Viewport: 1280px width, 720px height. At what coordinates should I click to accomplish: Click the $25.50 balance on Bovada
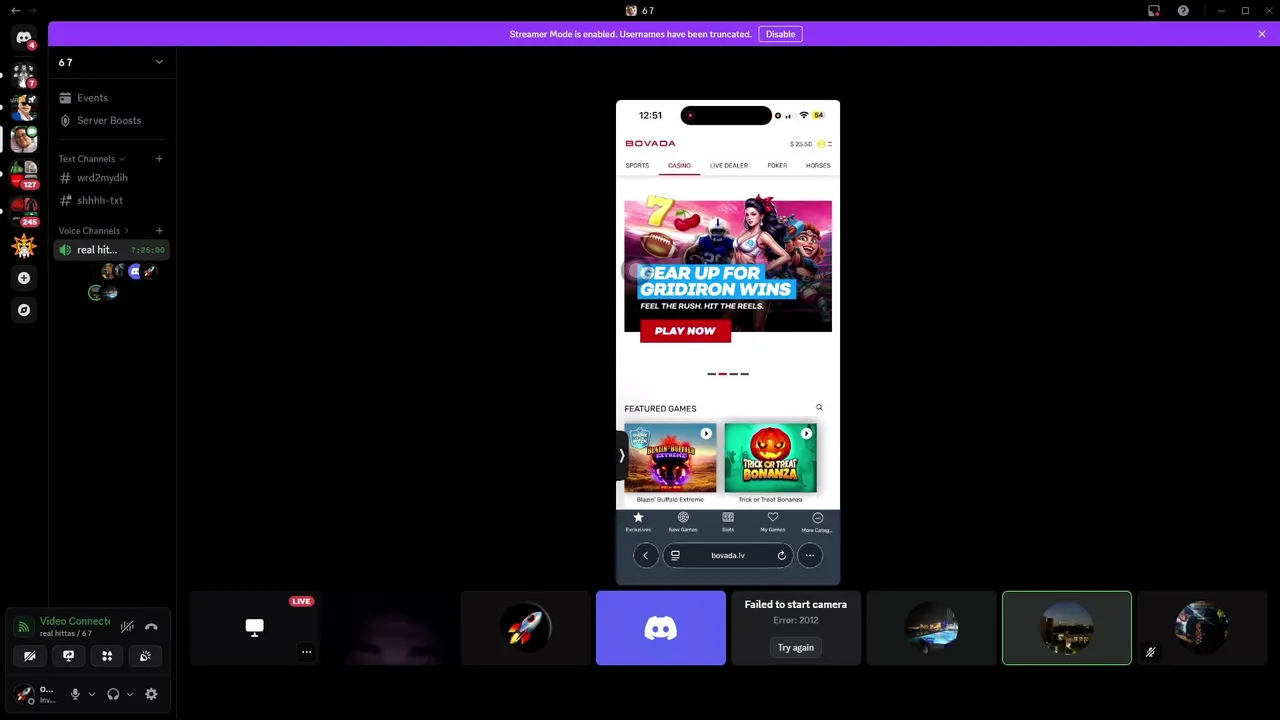point(801,144)
